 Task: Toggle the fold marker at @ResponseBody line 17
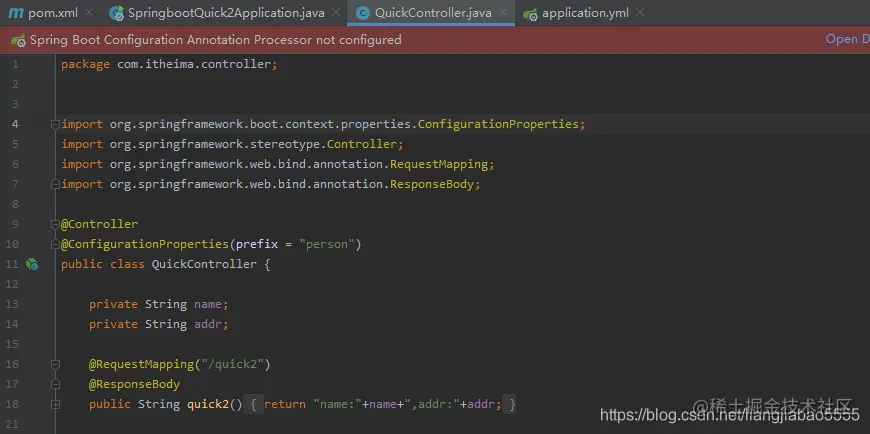click(x=55, y=384)
